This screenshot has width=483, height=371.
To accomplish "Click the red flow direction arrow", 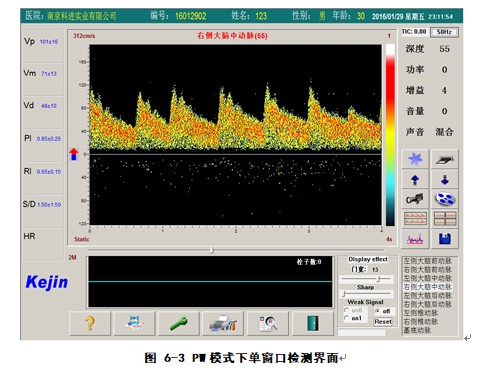I will [x=74, y=154].
